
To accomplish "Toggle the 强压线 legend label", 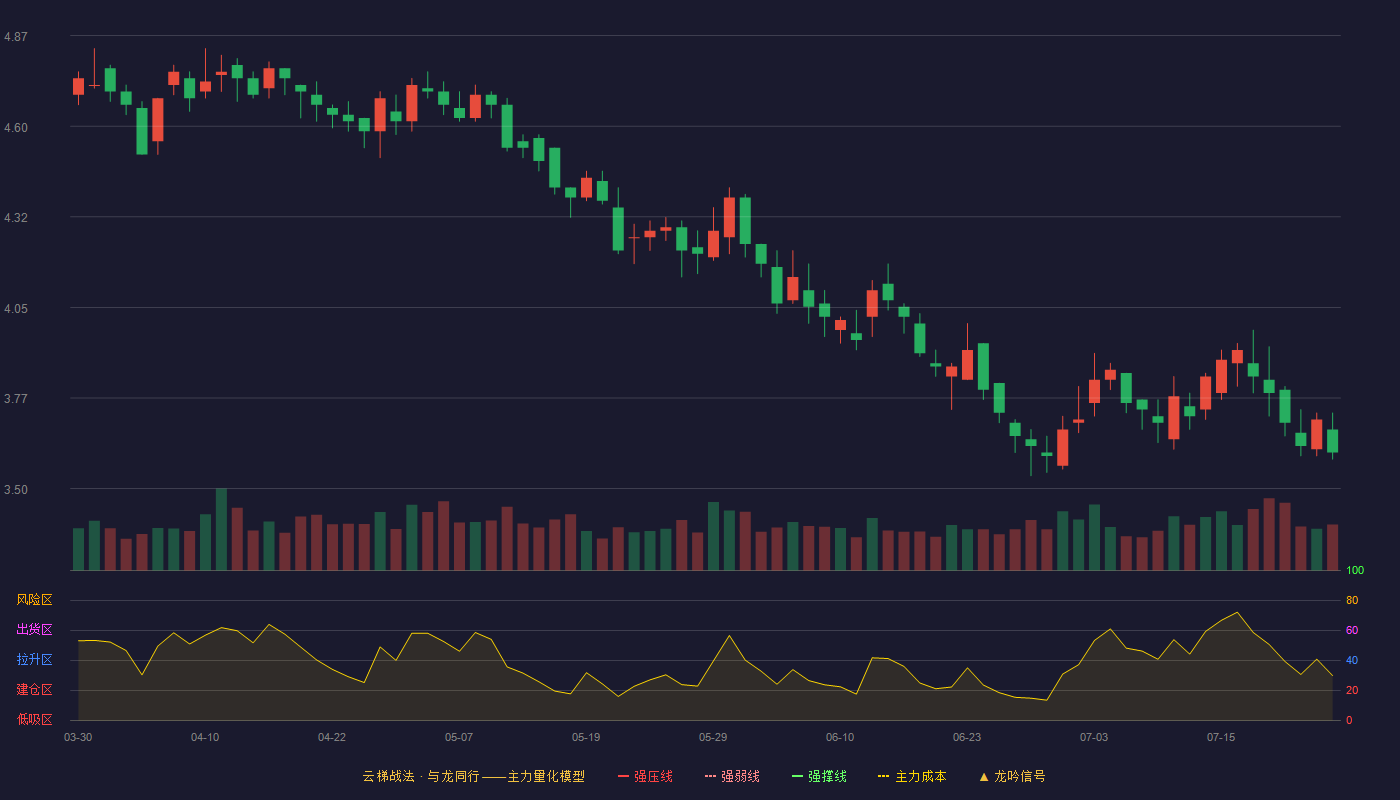I will coord(653,776).
